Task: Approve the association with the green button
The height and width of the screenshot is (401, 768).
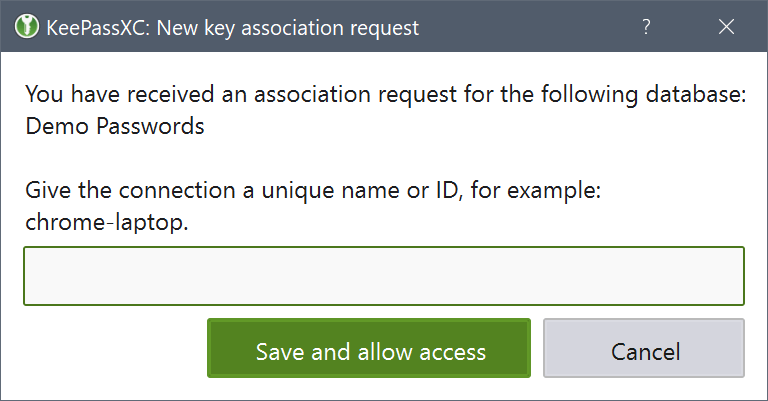Action: coord(369,351)
